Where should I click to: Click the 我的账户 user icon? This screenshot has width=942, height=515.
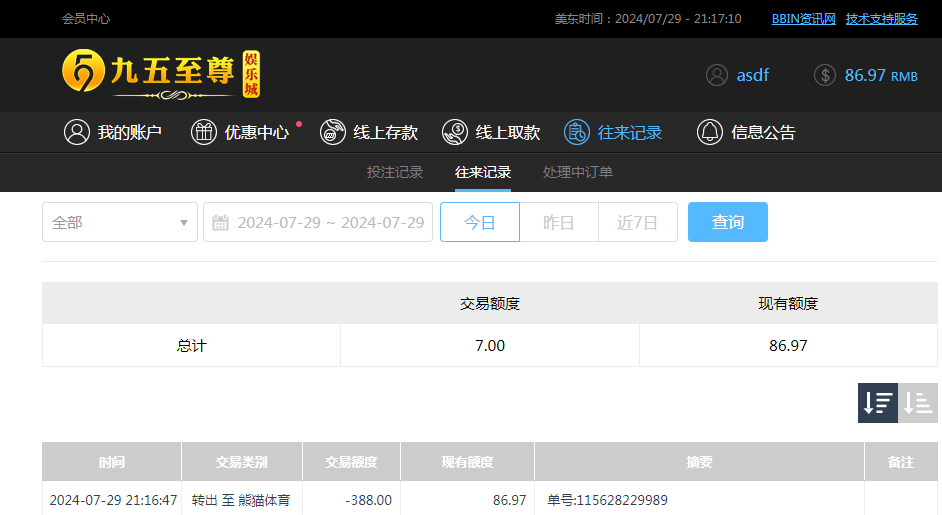77,132
